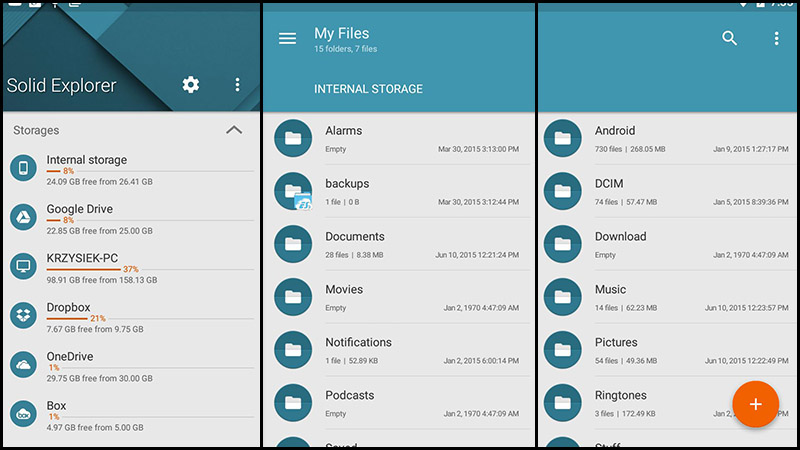
Task: Collapse the Storages section chevron
Action: coord(234,130)
